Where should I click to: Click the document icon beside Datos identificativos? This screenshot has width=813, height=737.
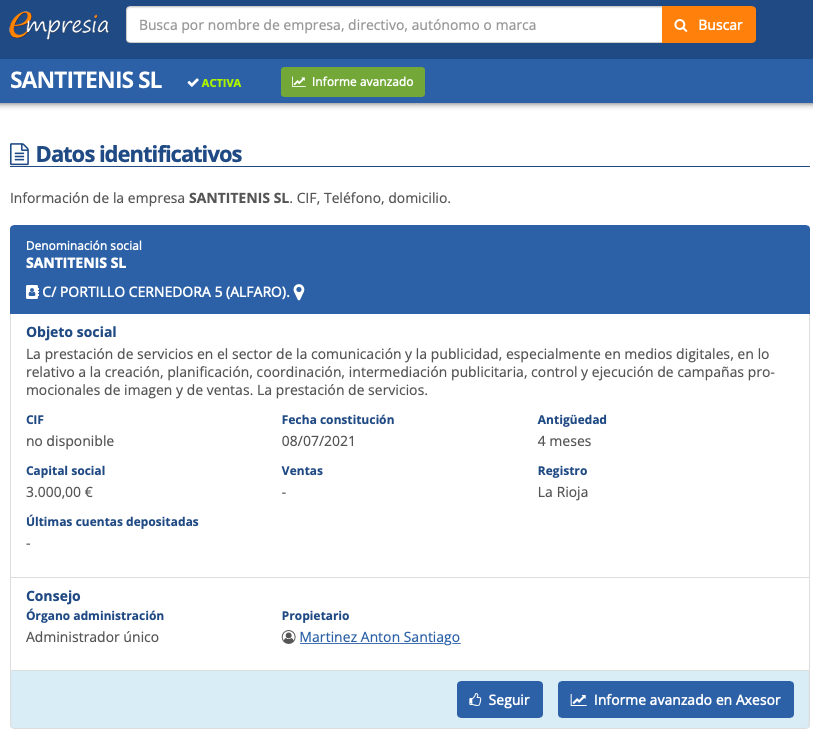click(20, 155)
